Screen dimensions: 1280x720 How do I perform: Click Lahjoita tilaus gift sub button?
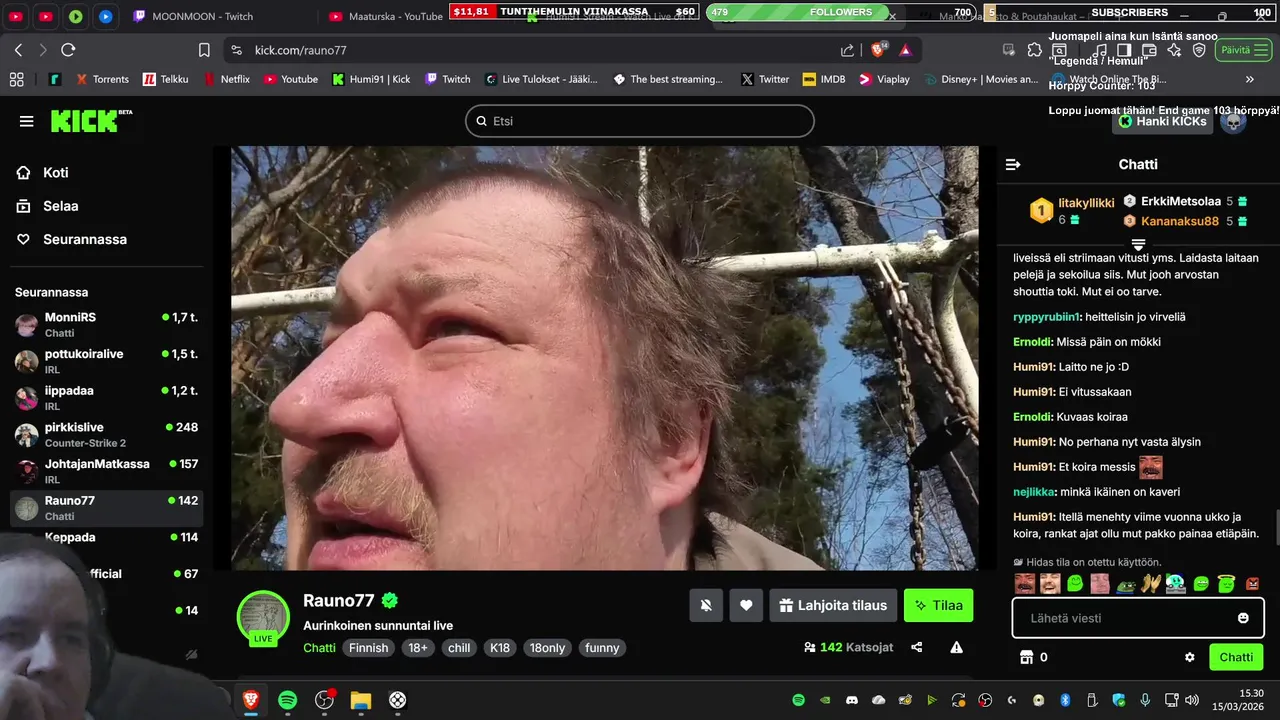[833, 605]
